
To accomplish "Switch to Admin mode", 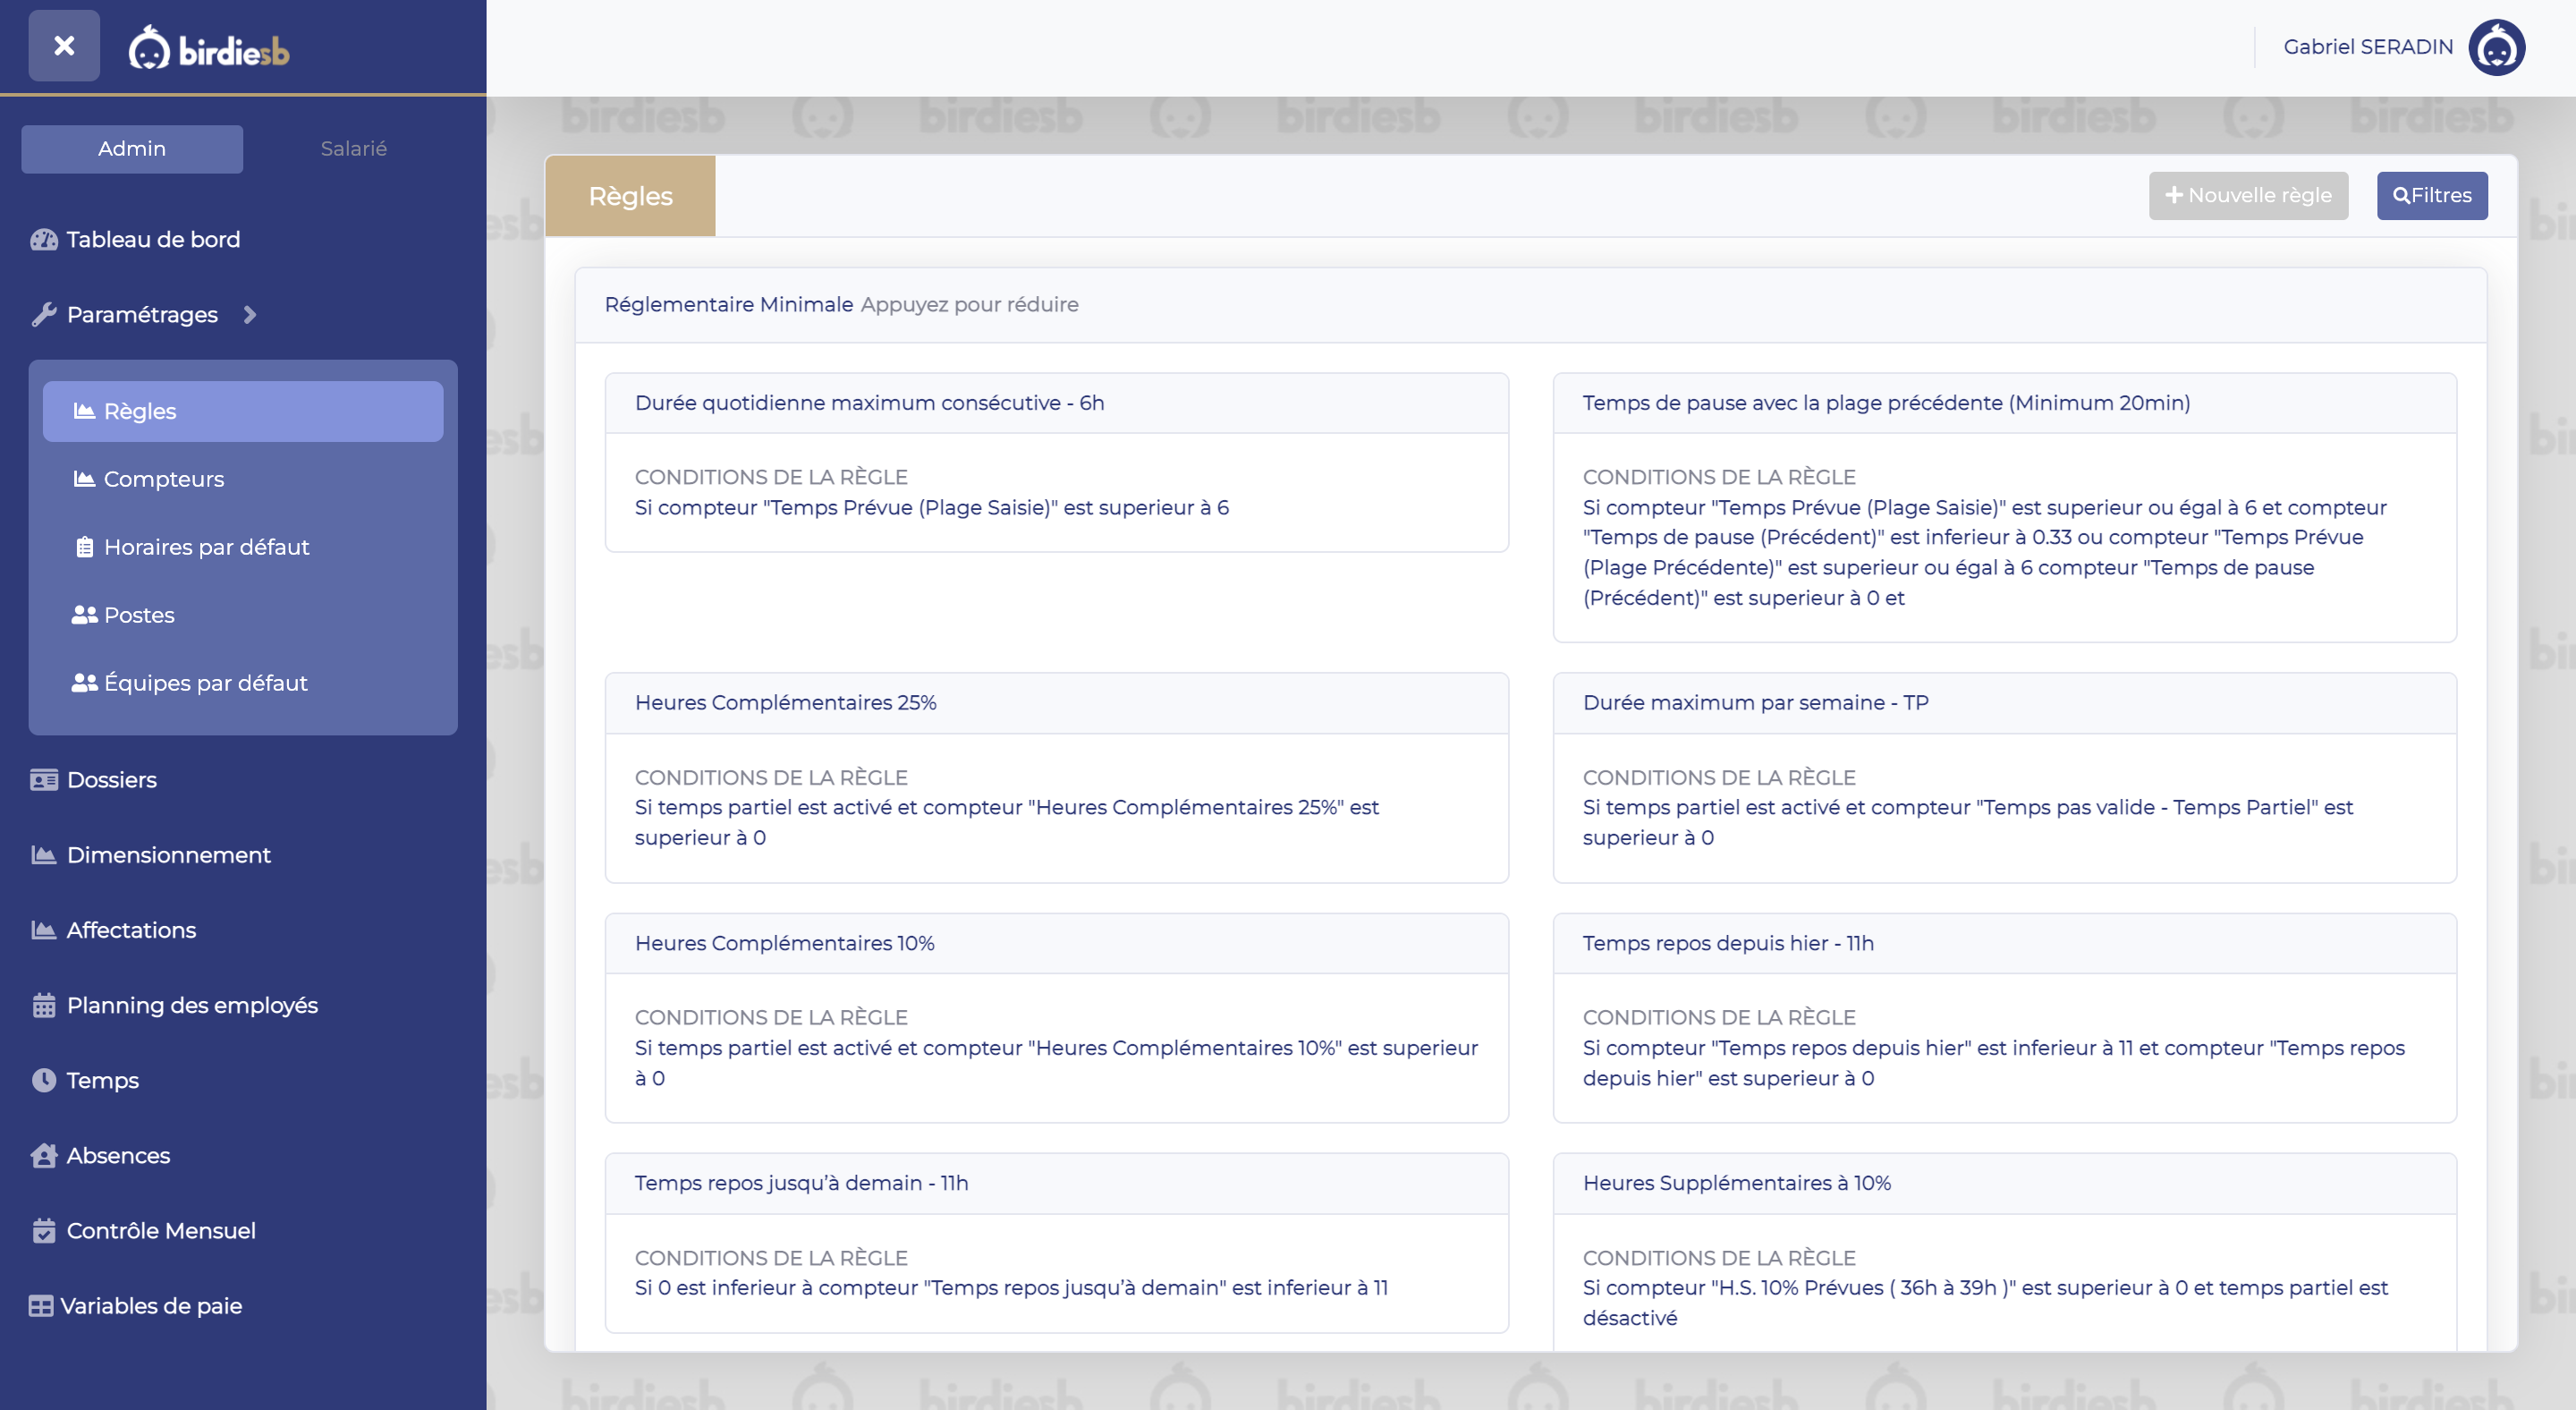I will coord(132,149).
